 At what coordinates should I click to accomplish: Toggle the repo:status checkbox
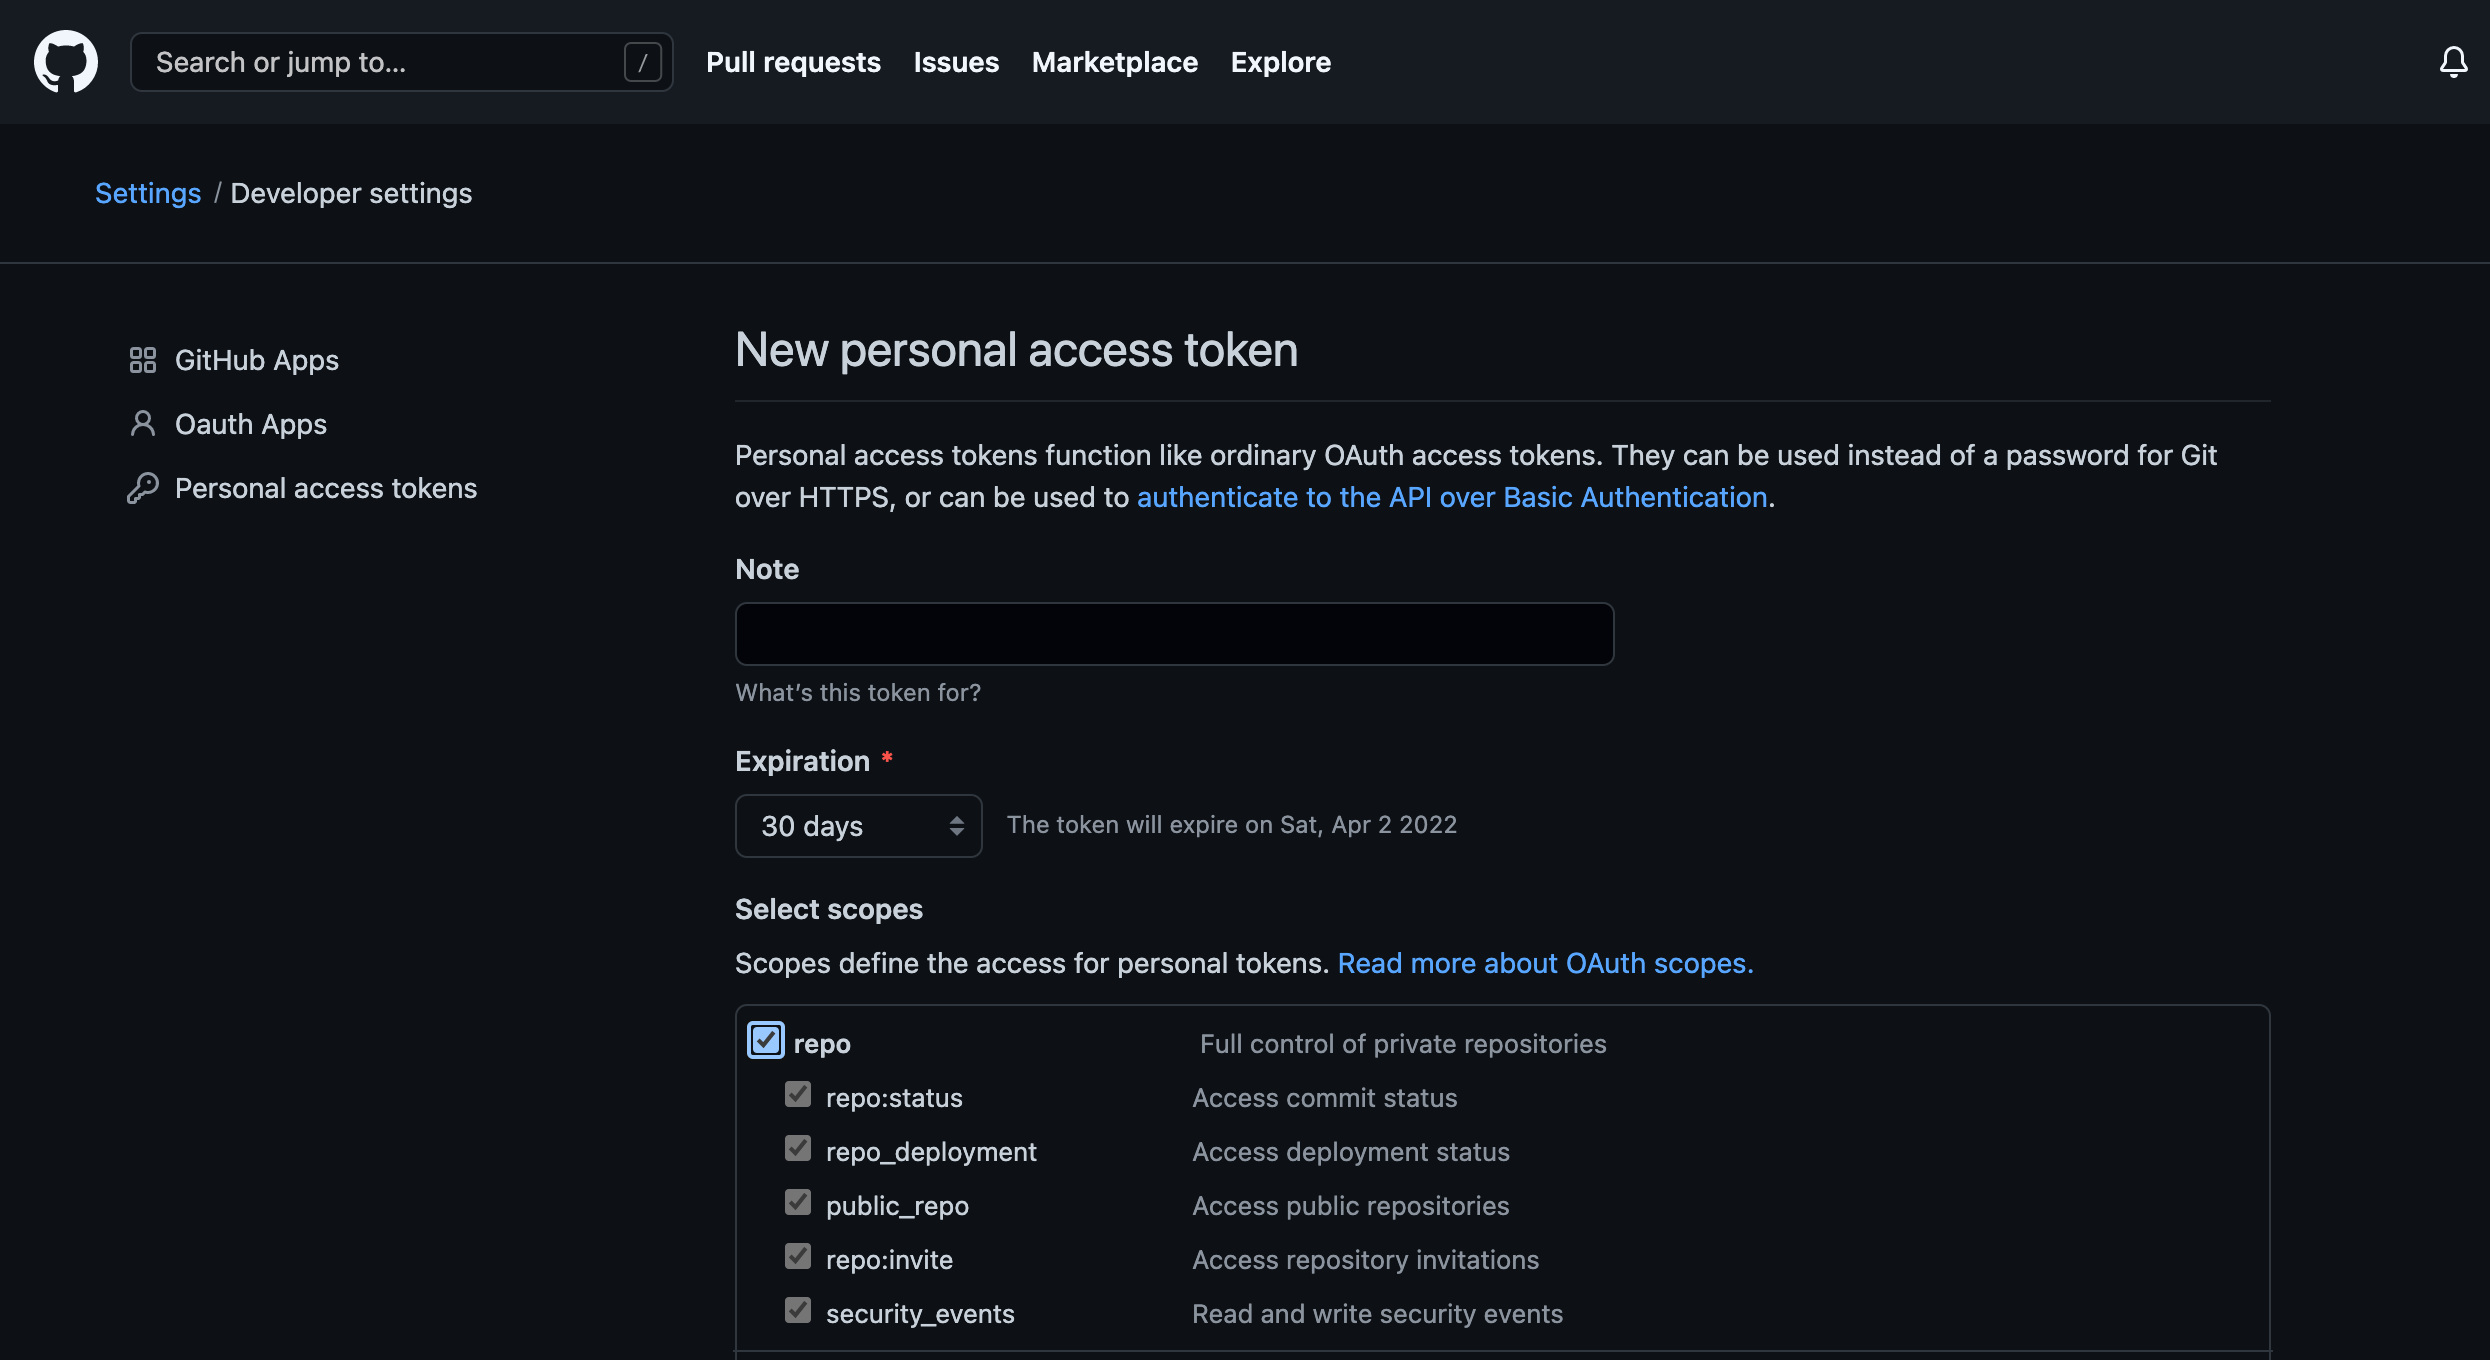click(798, 1095)
